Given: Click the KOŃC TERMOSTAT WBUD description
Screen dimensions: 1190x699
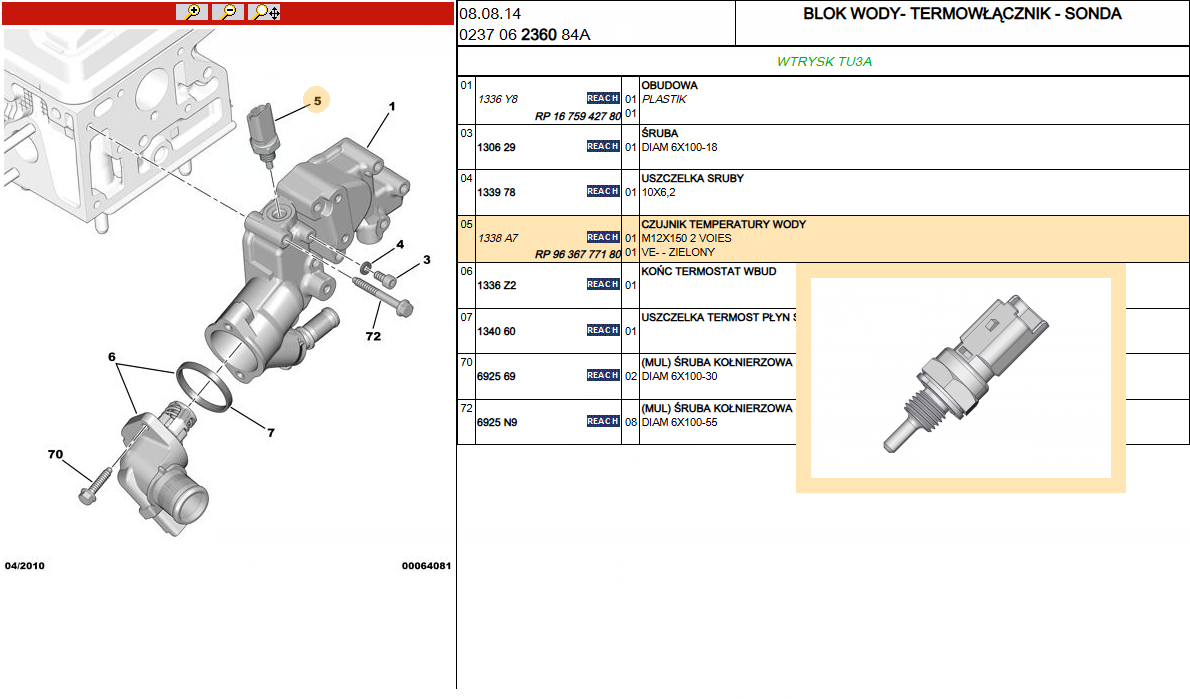Looking at the screenshot, I should 709,271.
